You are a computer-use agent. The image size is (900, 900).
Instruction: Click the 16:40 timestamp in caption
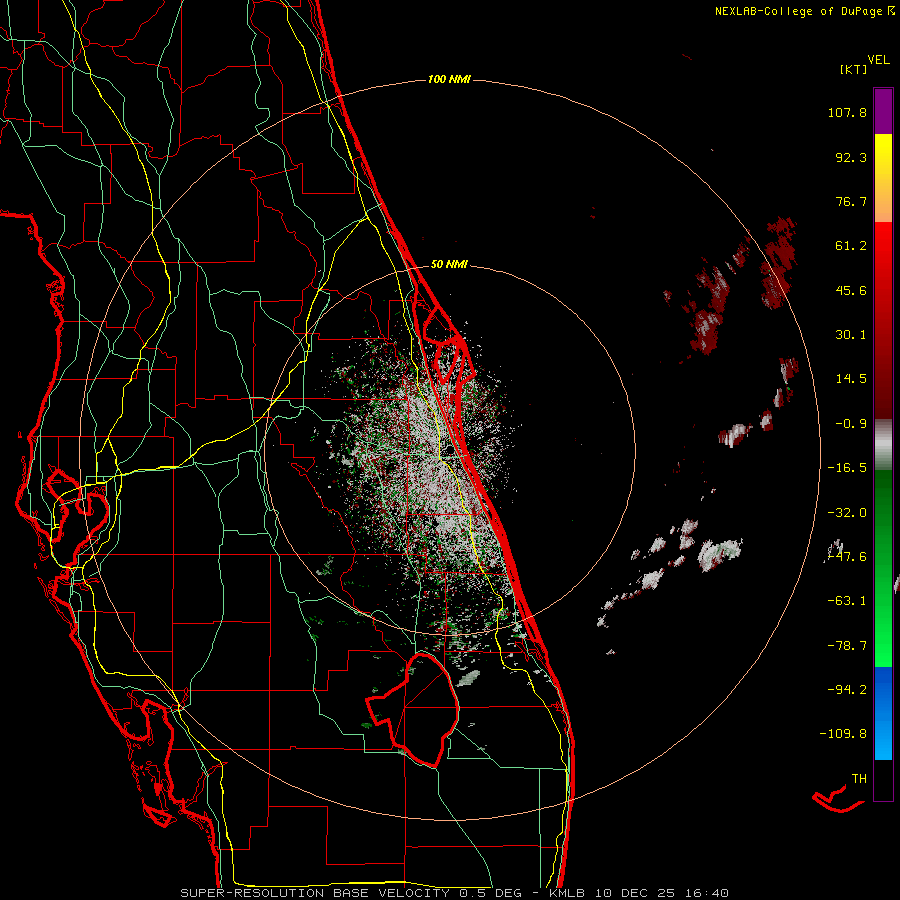pyautogui.click(x=706, y=893)
